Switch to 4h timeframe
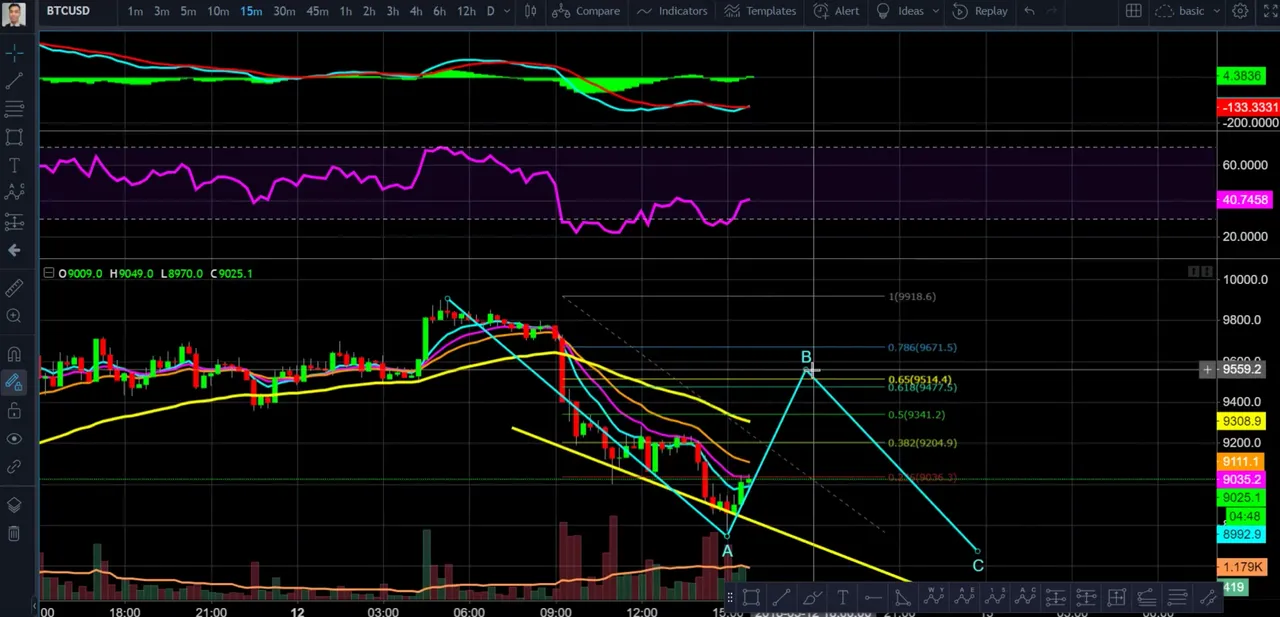The width and height of the screenshot is (1280, 617). (416, 11)
